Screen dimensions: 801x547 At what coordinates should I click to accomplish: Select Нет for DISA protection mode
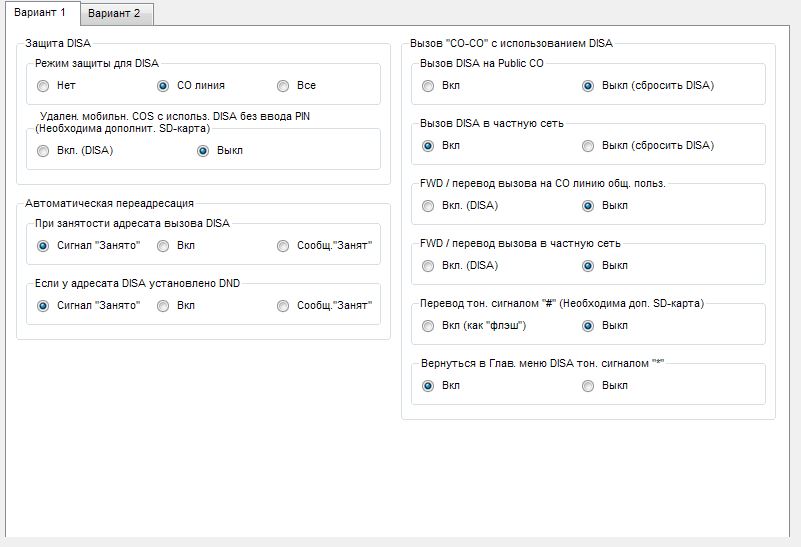coord(43,86)
